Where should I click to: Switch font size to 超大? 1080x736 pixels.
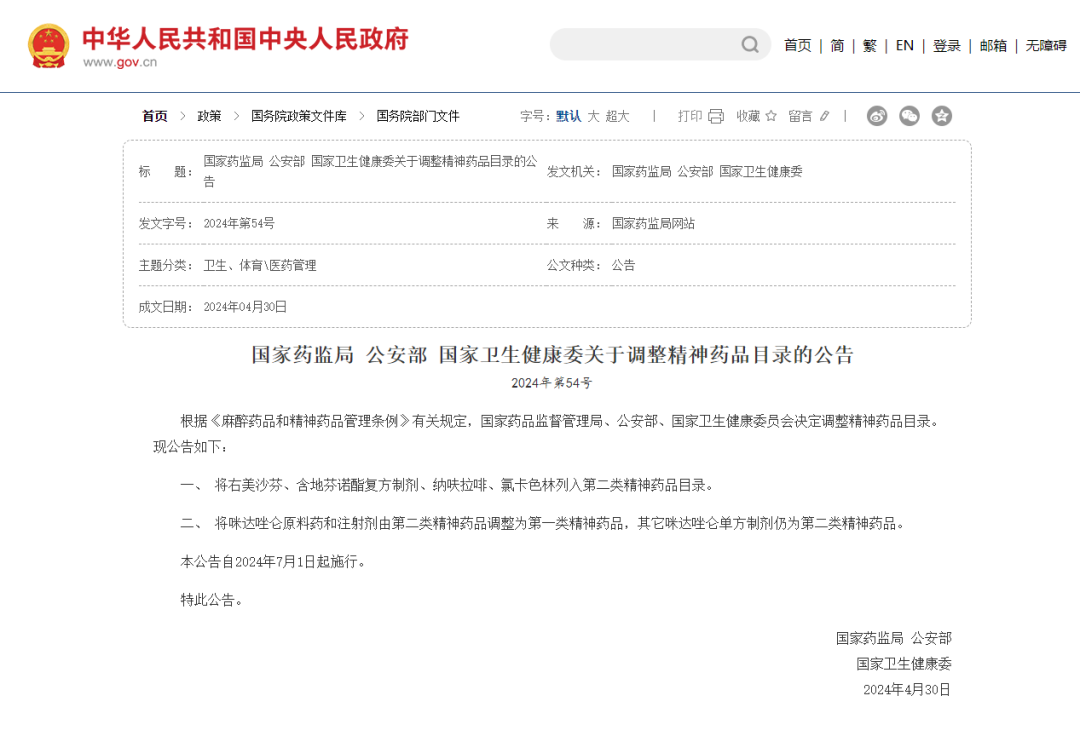tap(617, 116)
